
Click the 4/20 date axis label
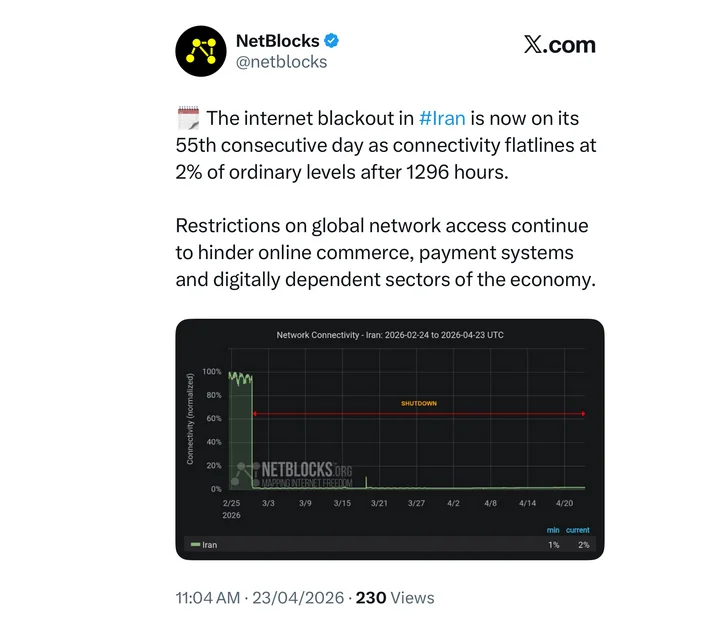pyautogui.click(x=565, y=503)
